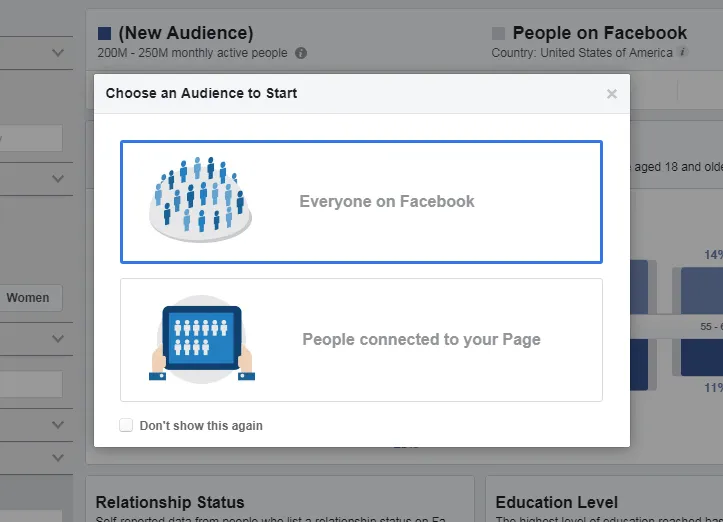Click the 14% bar in the age chart

point(702,290)
